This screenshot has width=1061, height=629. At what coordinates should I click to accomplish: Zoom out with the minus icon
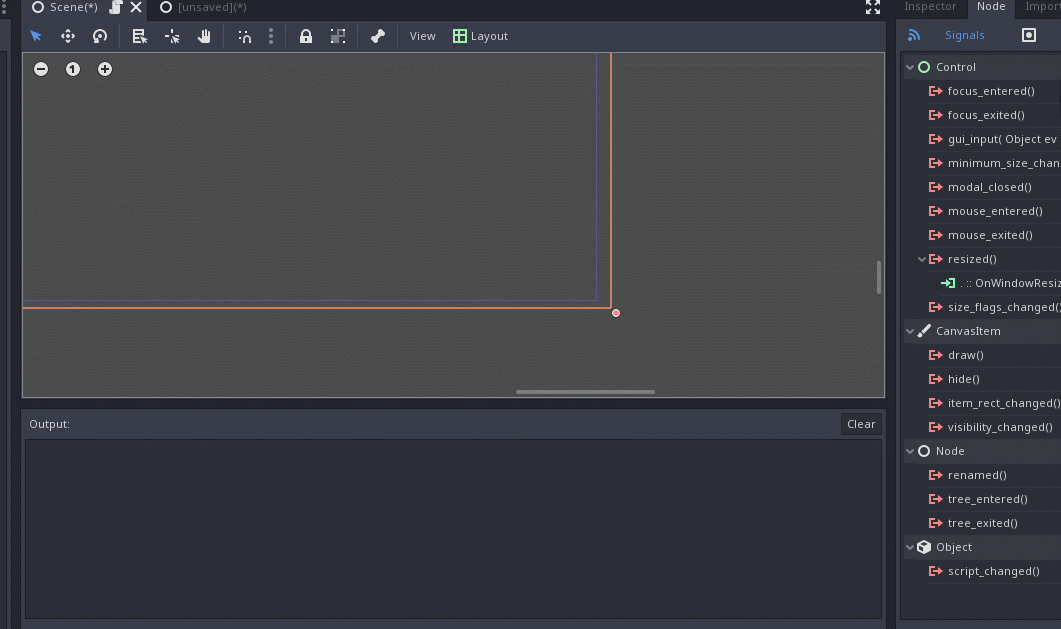point(41,69)
